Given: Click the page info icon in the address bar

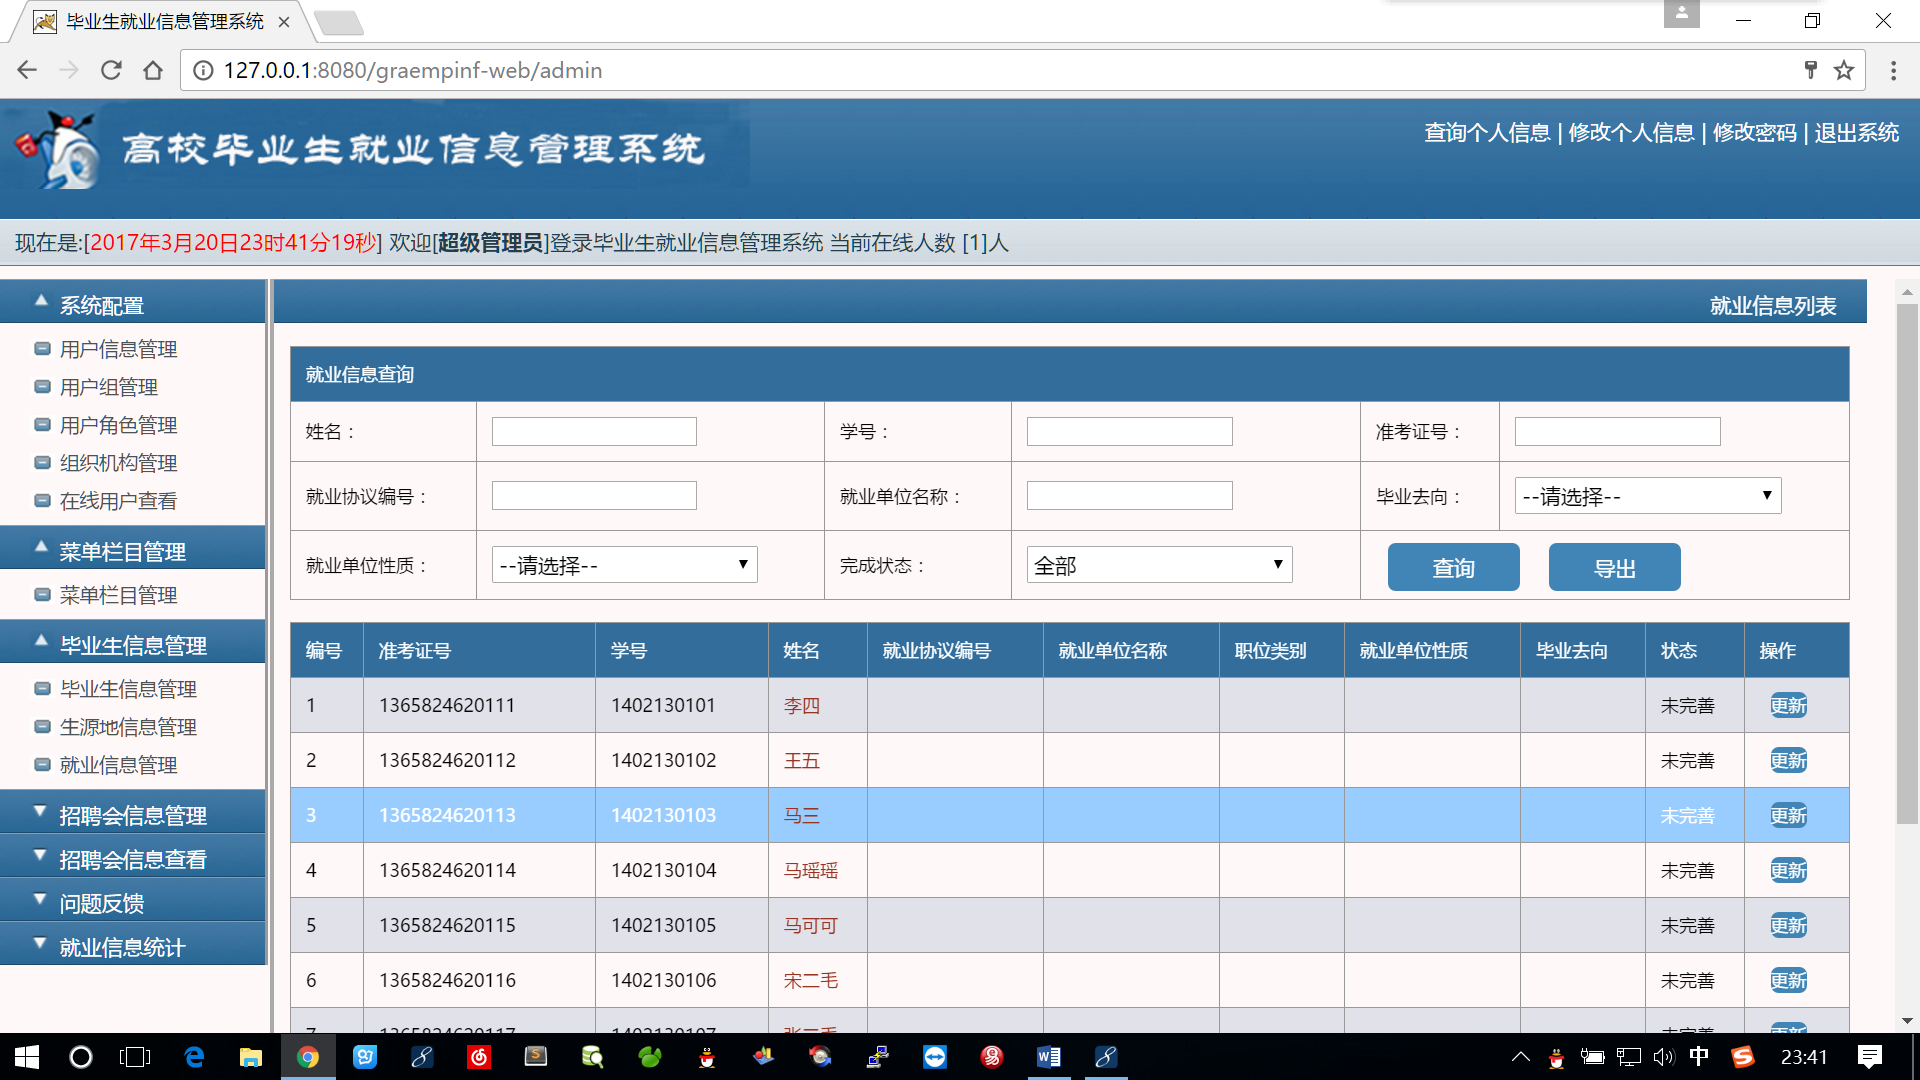Looking at the screenshot, I should (x=203, y=70).
